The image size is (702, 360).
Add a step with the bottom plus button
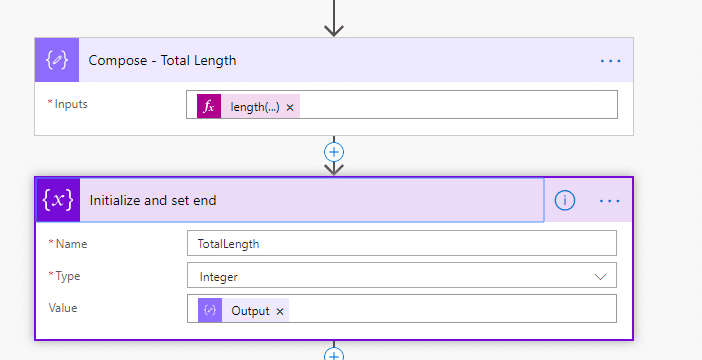pos(334,354)
